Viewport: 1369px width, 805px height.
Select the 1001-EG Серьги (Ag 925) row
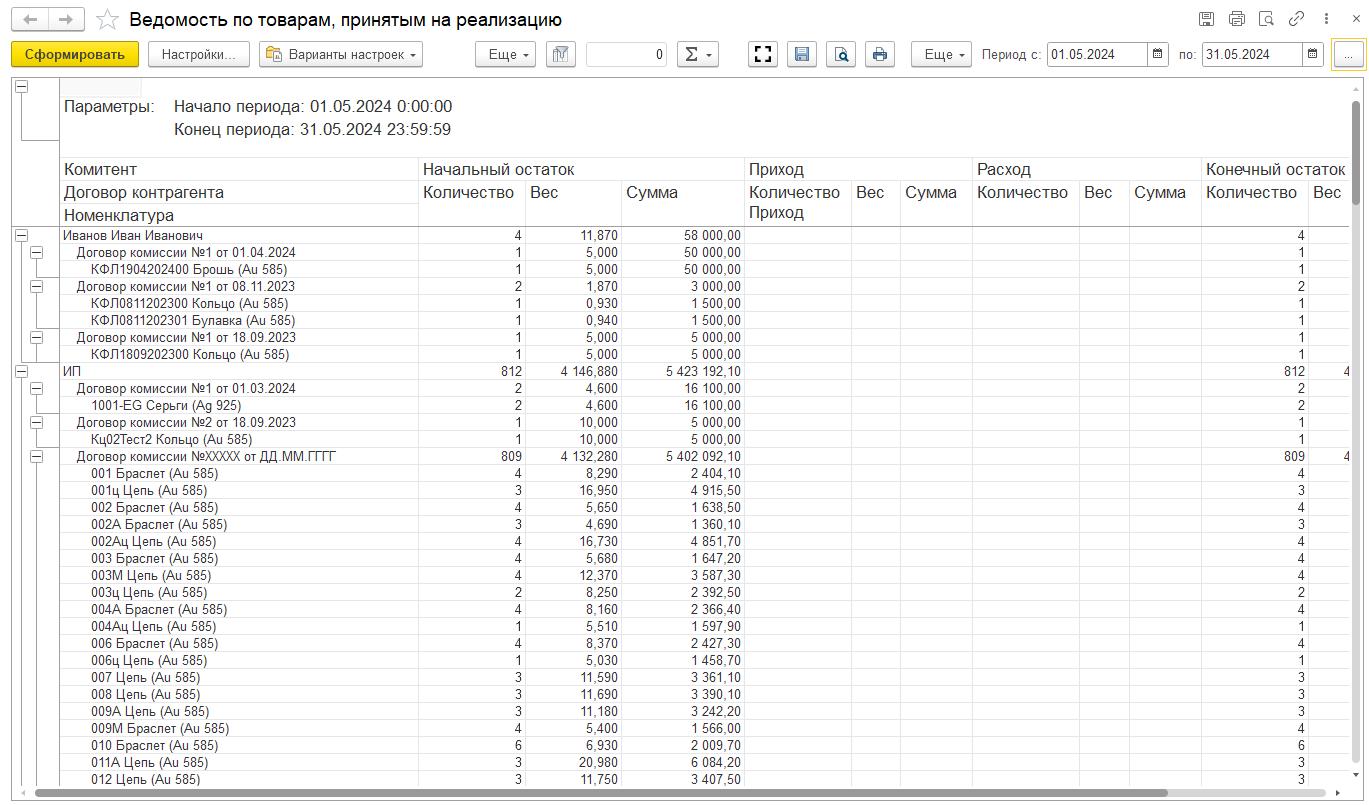coord(238,405)
